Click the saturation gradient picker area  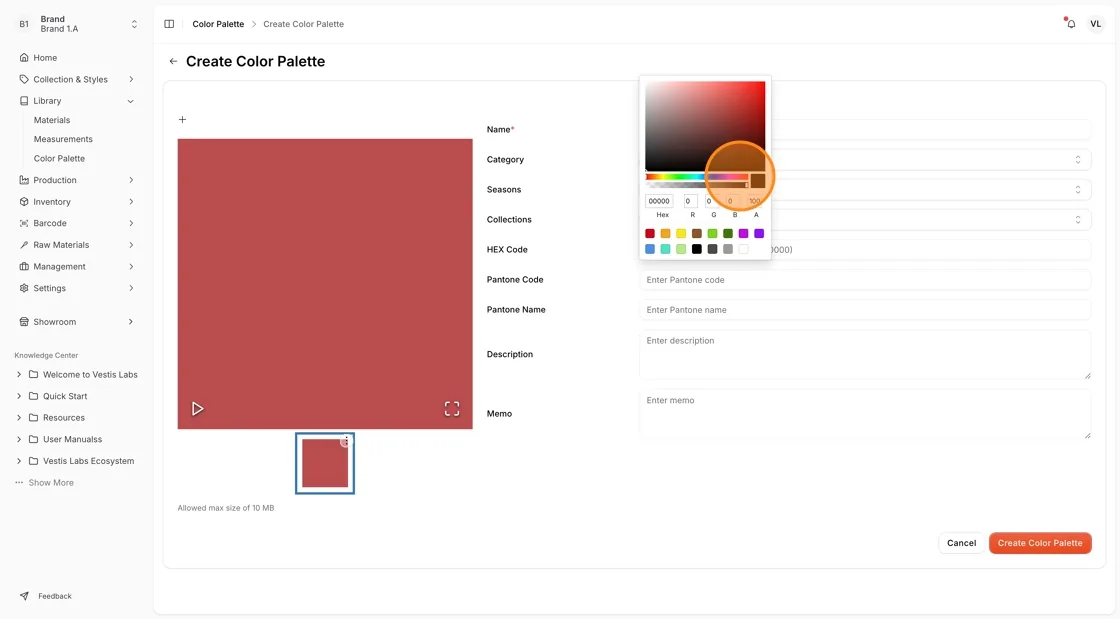(705, 126)
